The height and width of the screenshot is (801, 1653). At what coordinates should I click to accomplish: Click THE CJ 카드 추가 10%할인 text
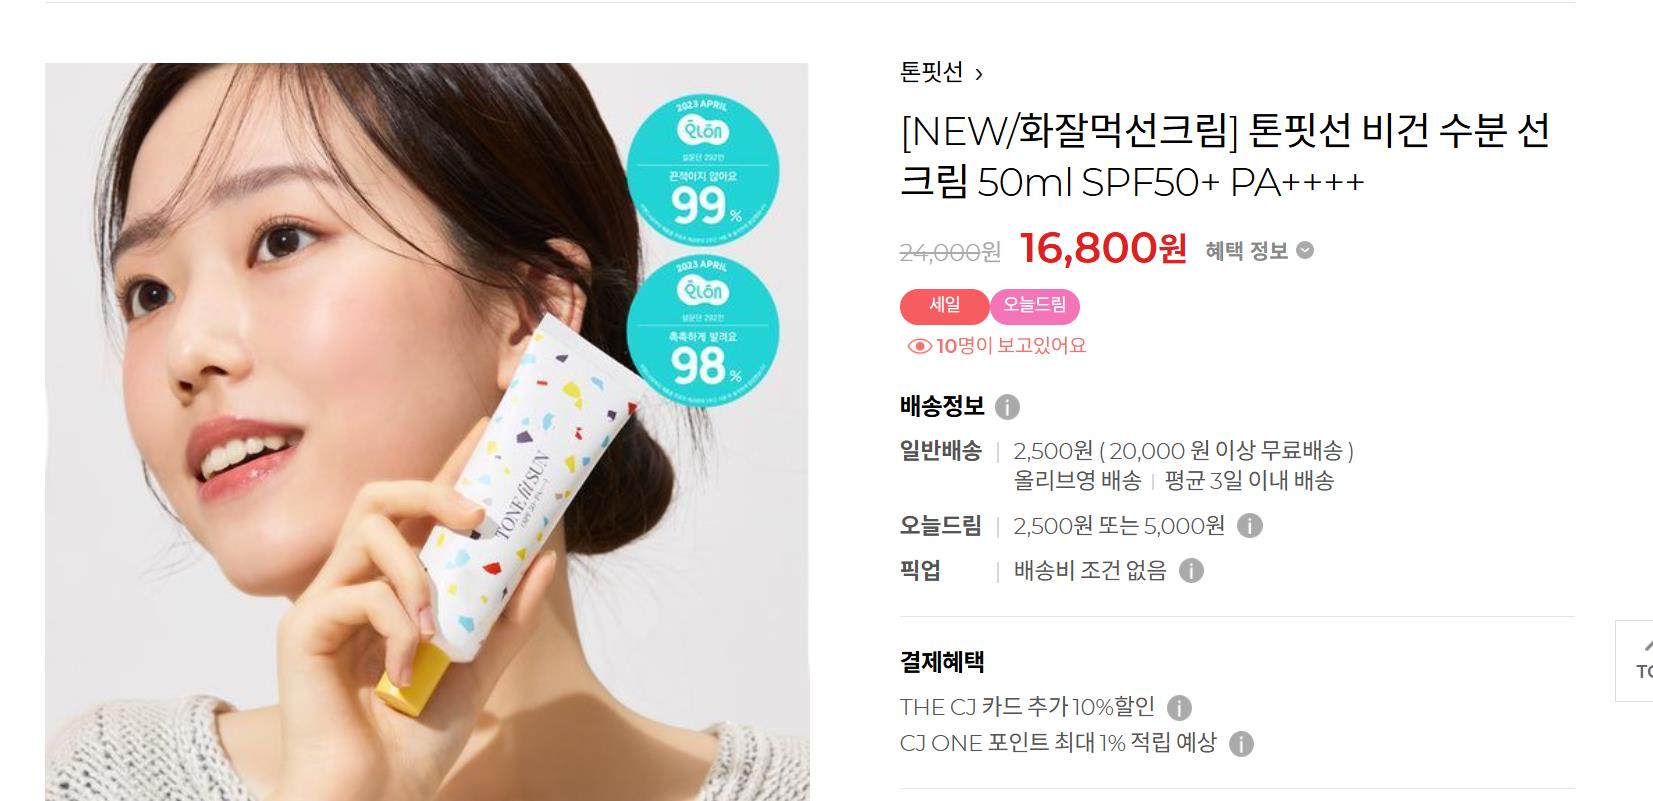1027,707
